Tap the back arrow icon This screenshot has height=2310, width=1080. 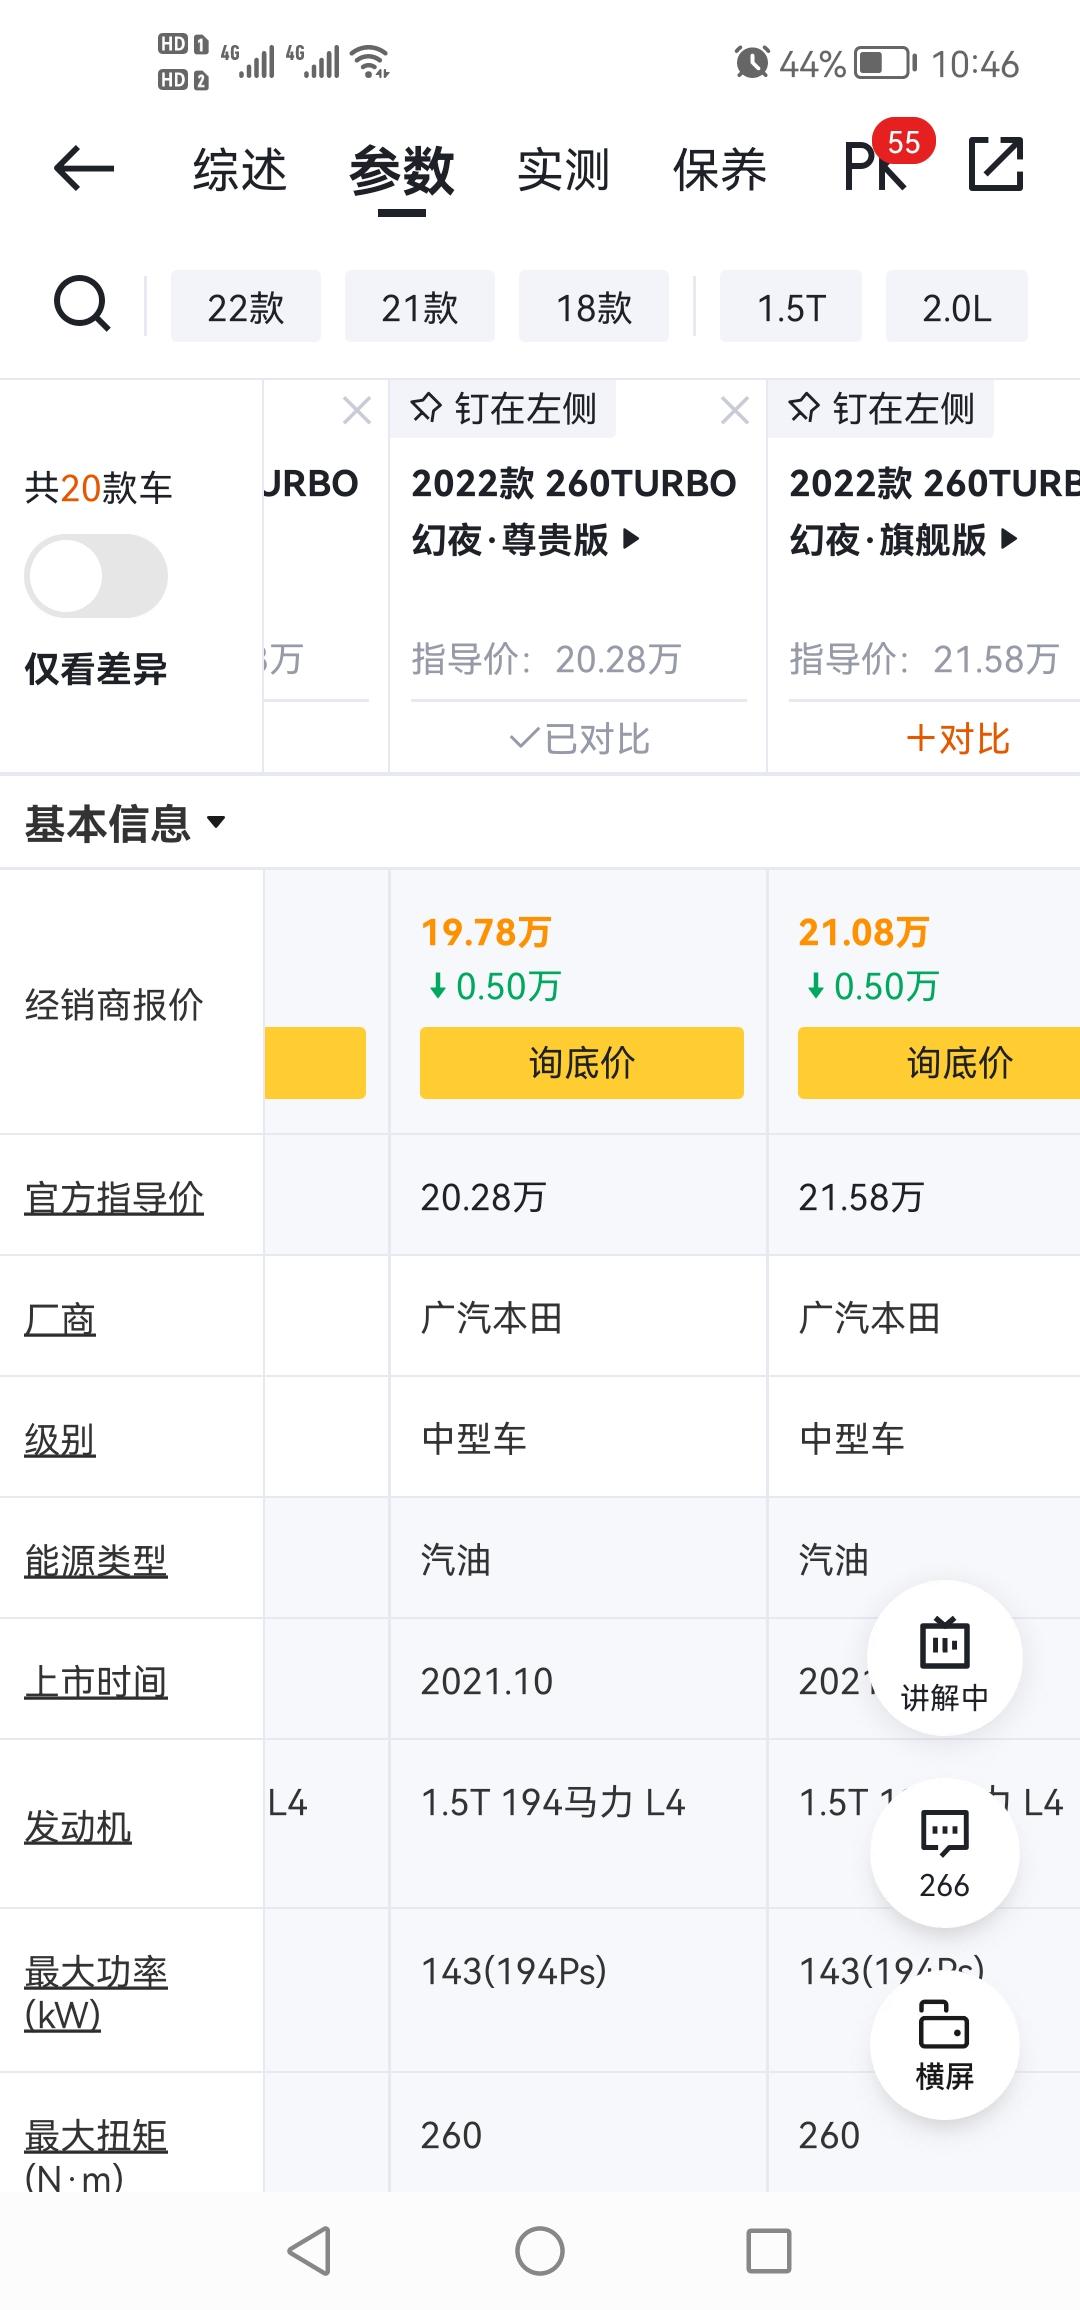tap(84, 167)
